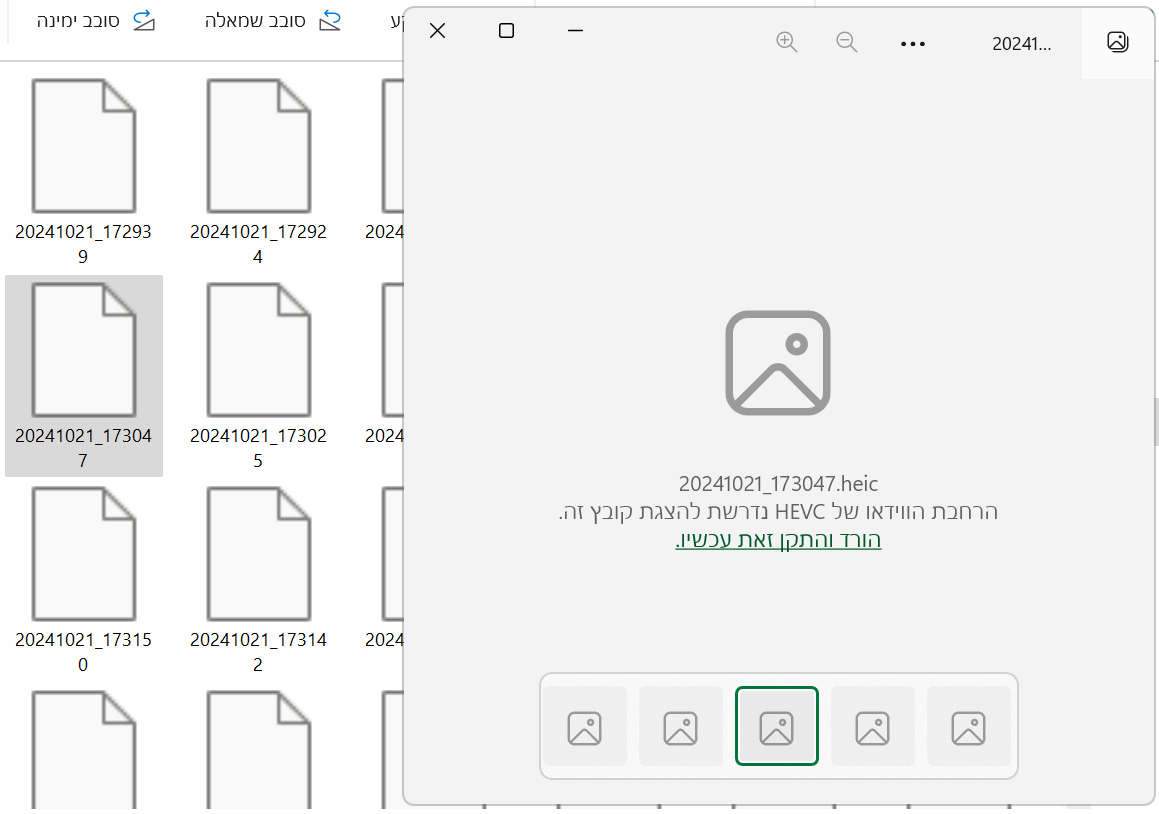1159x814 pixels.
Task: Zoom out of the photo
Action: tap(846, 42)
